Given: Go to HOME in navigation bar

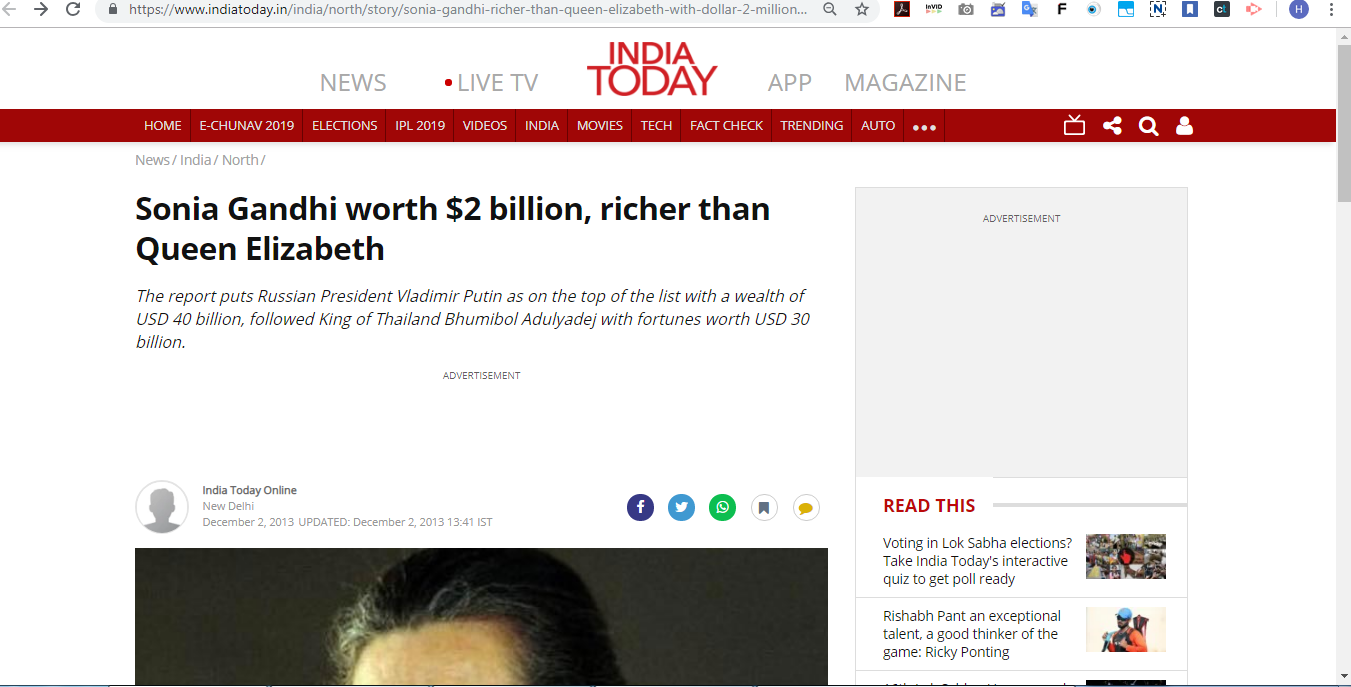Looking at the screenshot, I should (x=163, y=126).
